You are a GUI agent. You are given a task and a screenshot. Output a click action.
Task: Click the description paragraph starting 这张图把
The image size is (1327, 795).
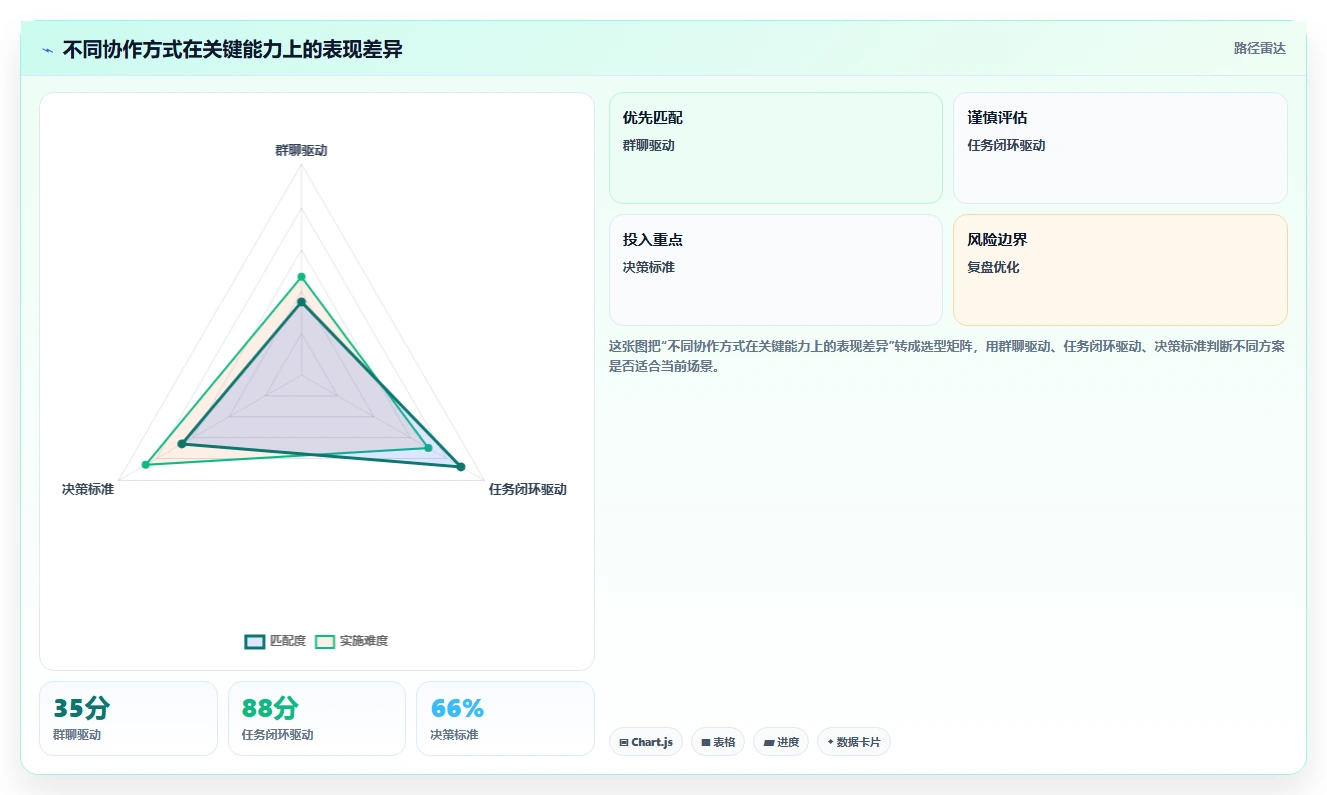947,356
